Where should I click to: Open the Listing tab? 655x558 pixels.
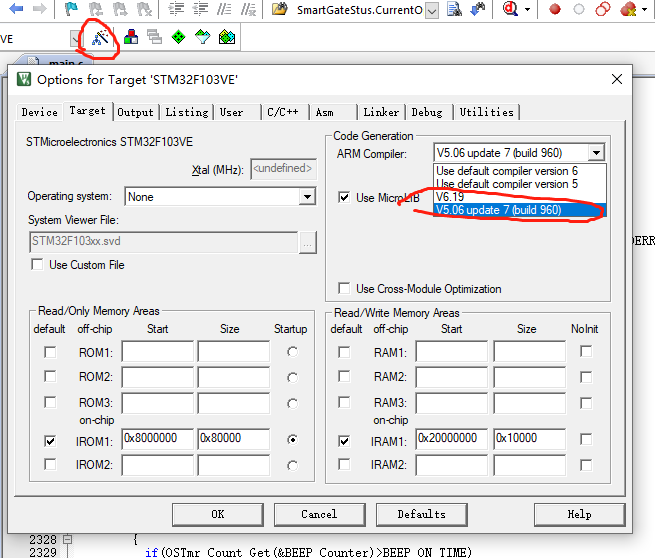point(187,112)
